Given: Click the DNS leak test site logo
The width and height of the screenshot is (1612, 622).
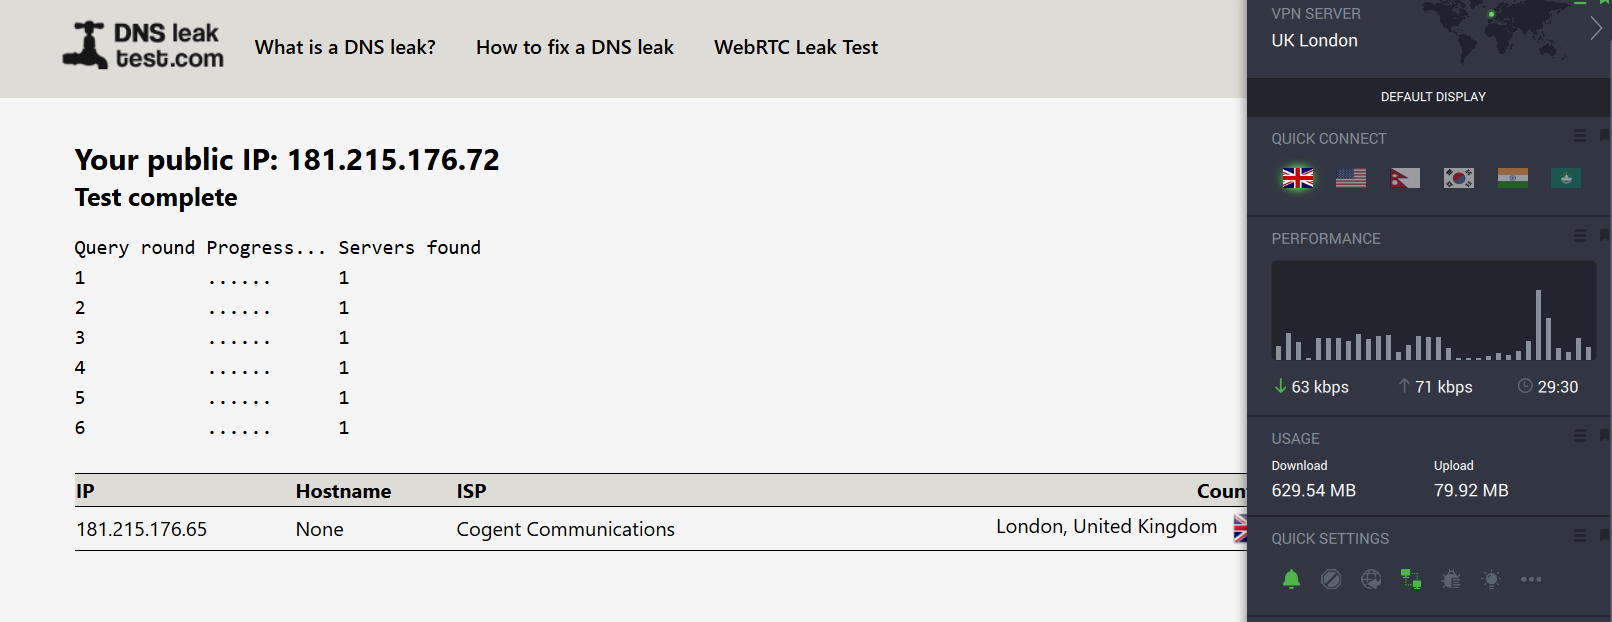Looking at the screenshot, I should 144,46.
